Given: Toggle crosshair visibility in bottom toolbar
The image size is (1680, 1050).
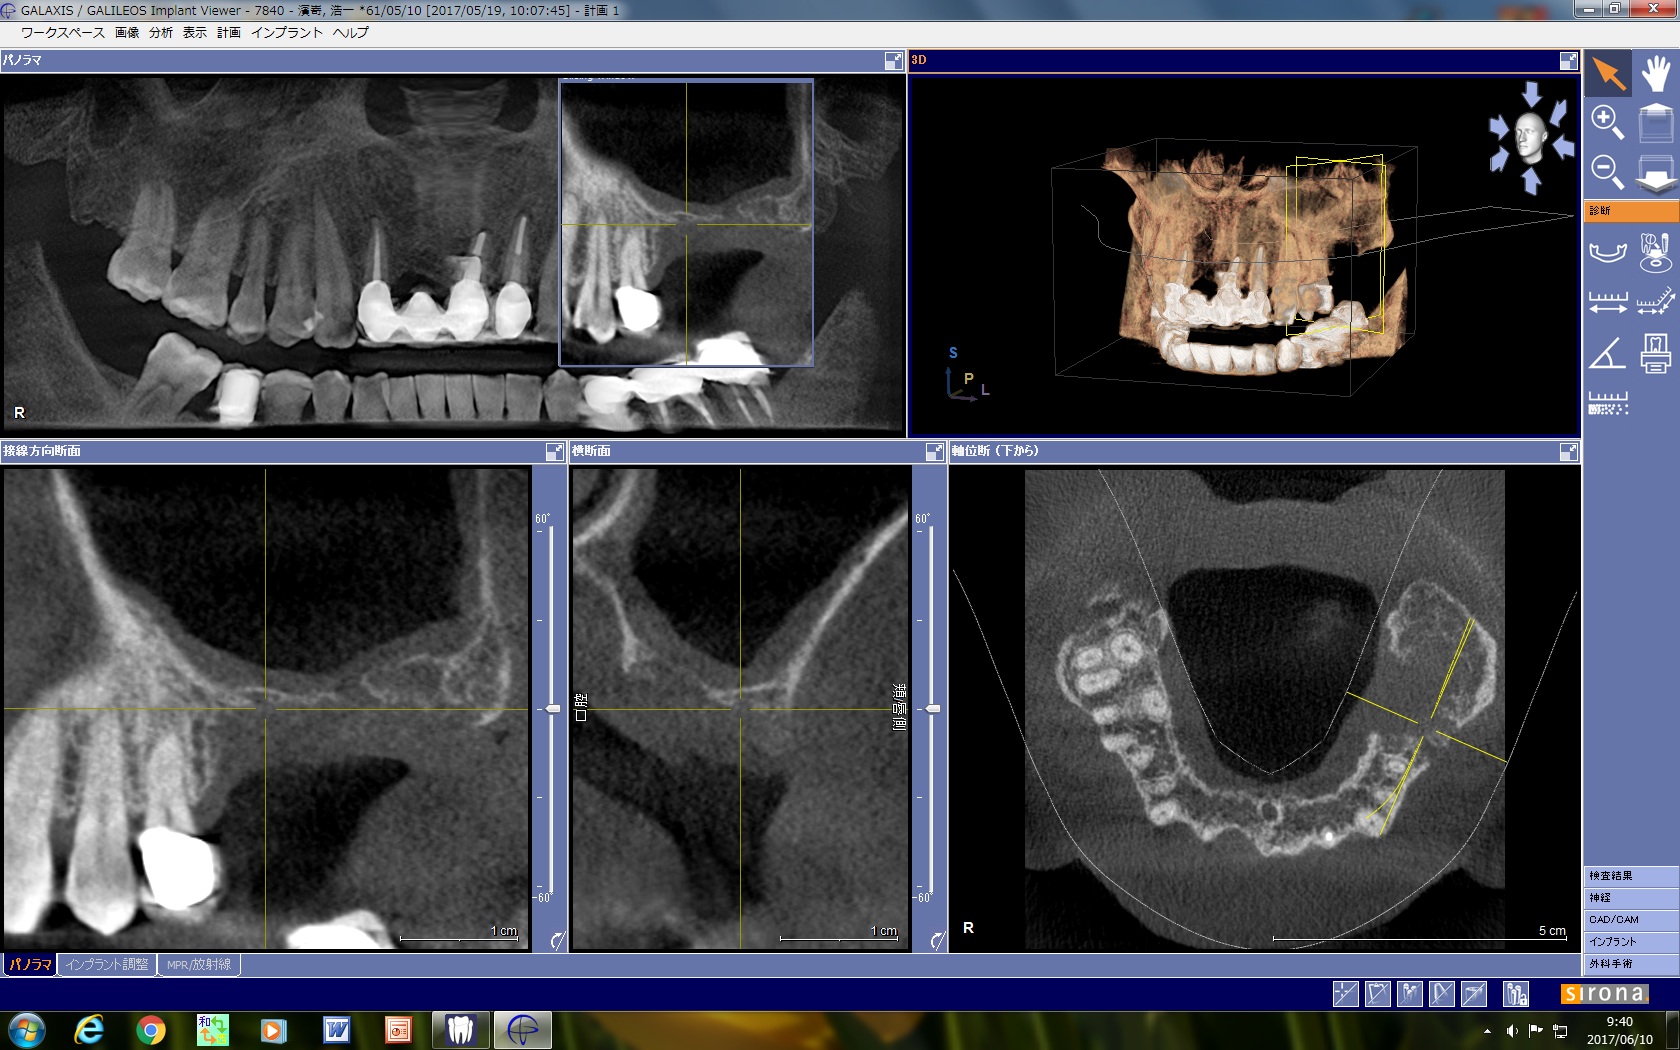Looking at the screenshot, I should (1345, 993).
